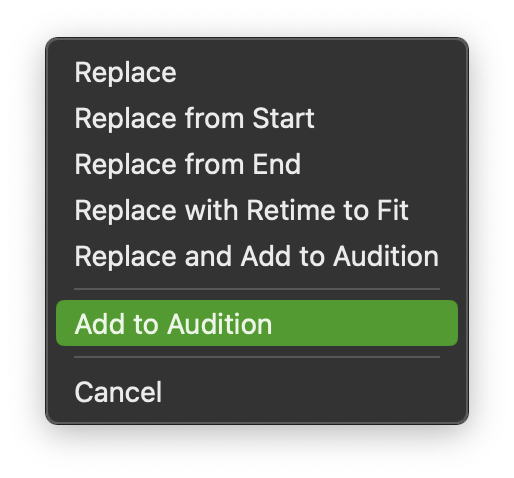
Task: Click the topmost Replace entry
Action: [257, 72]
